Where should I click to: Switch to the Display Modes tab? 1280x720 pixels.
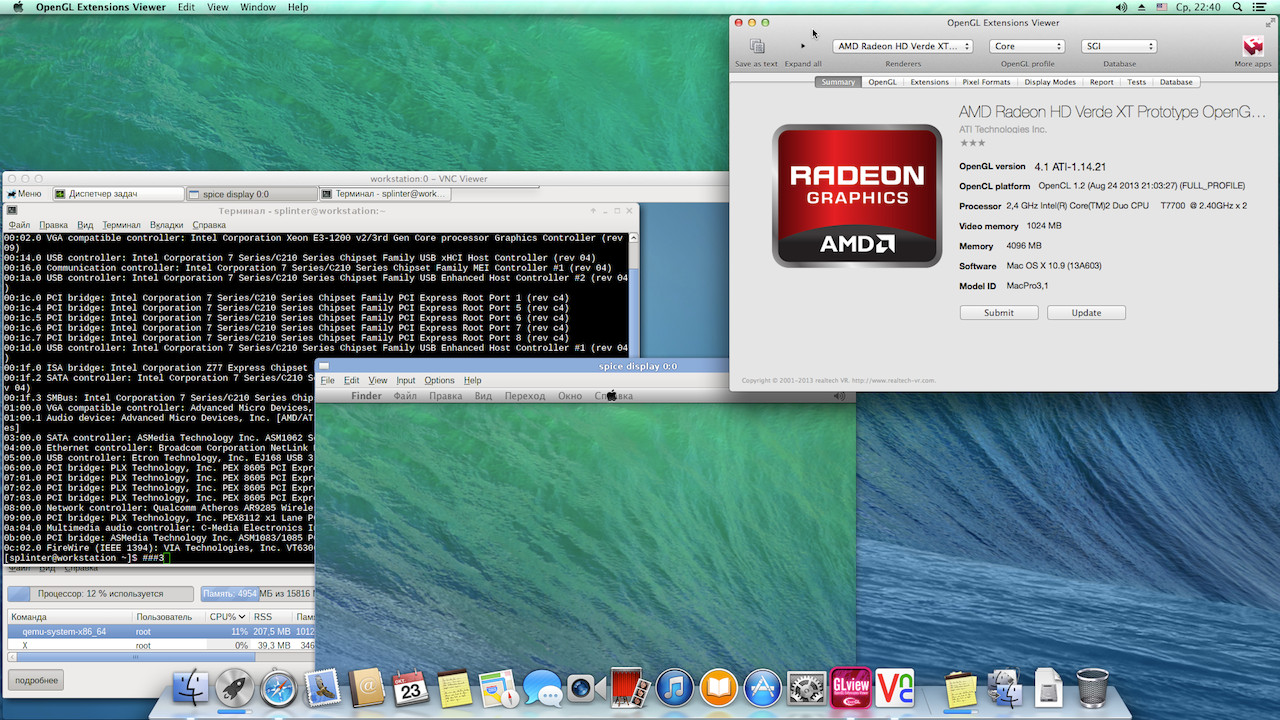1050,82
